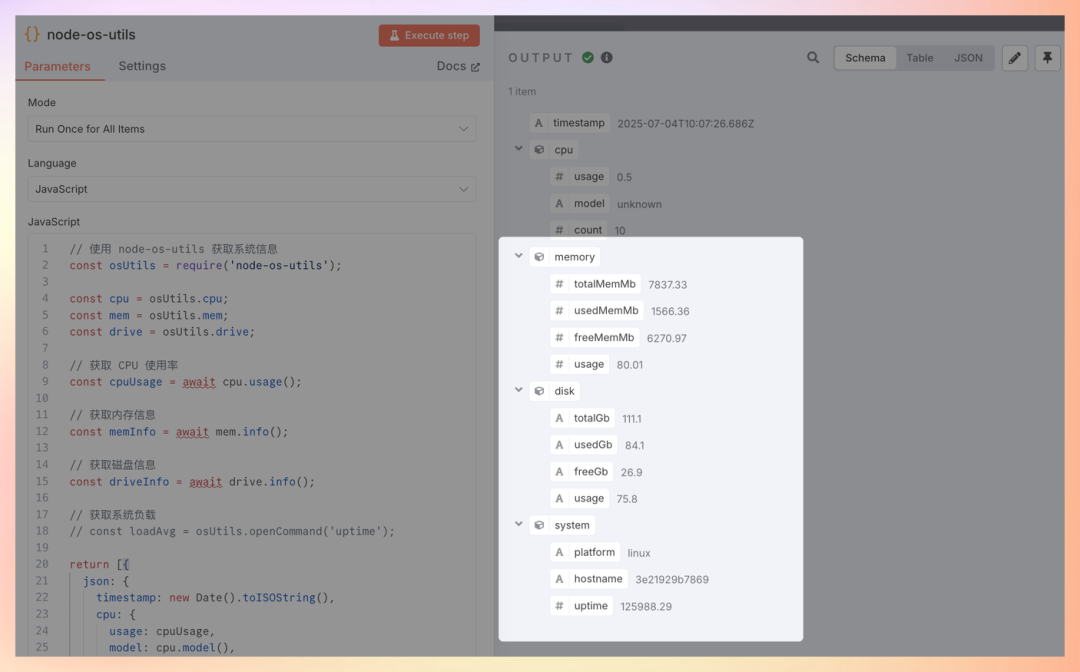Collapse the memory object in the output
Viewport: 1080px width, 672px height.
[518, 256]
